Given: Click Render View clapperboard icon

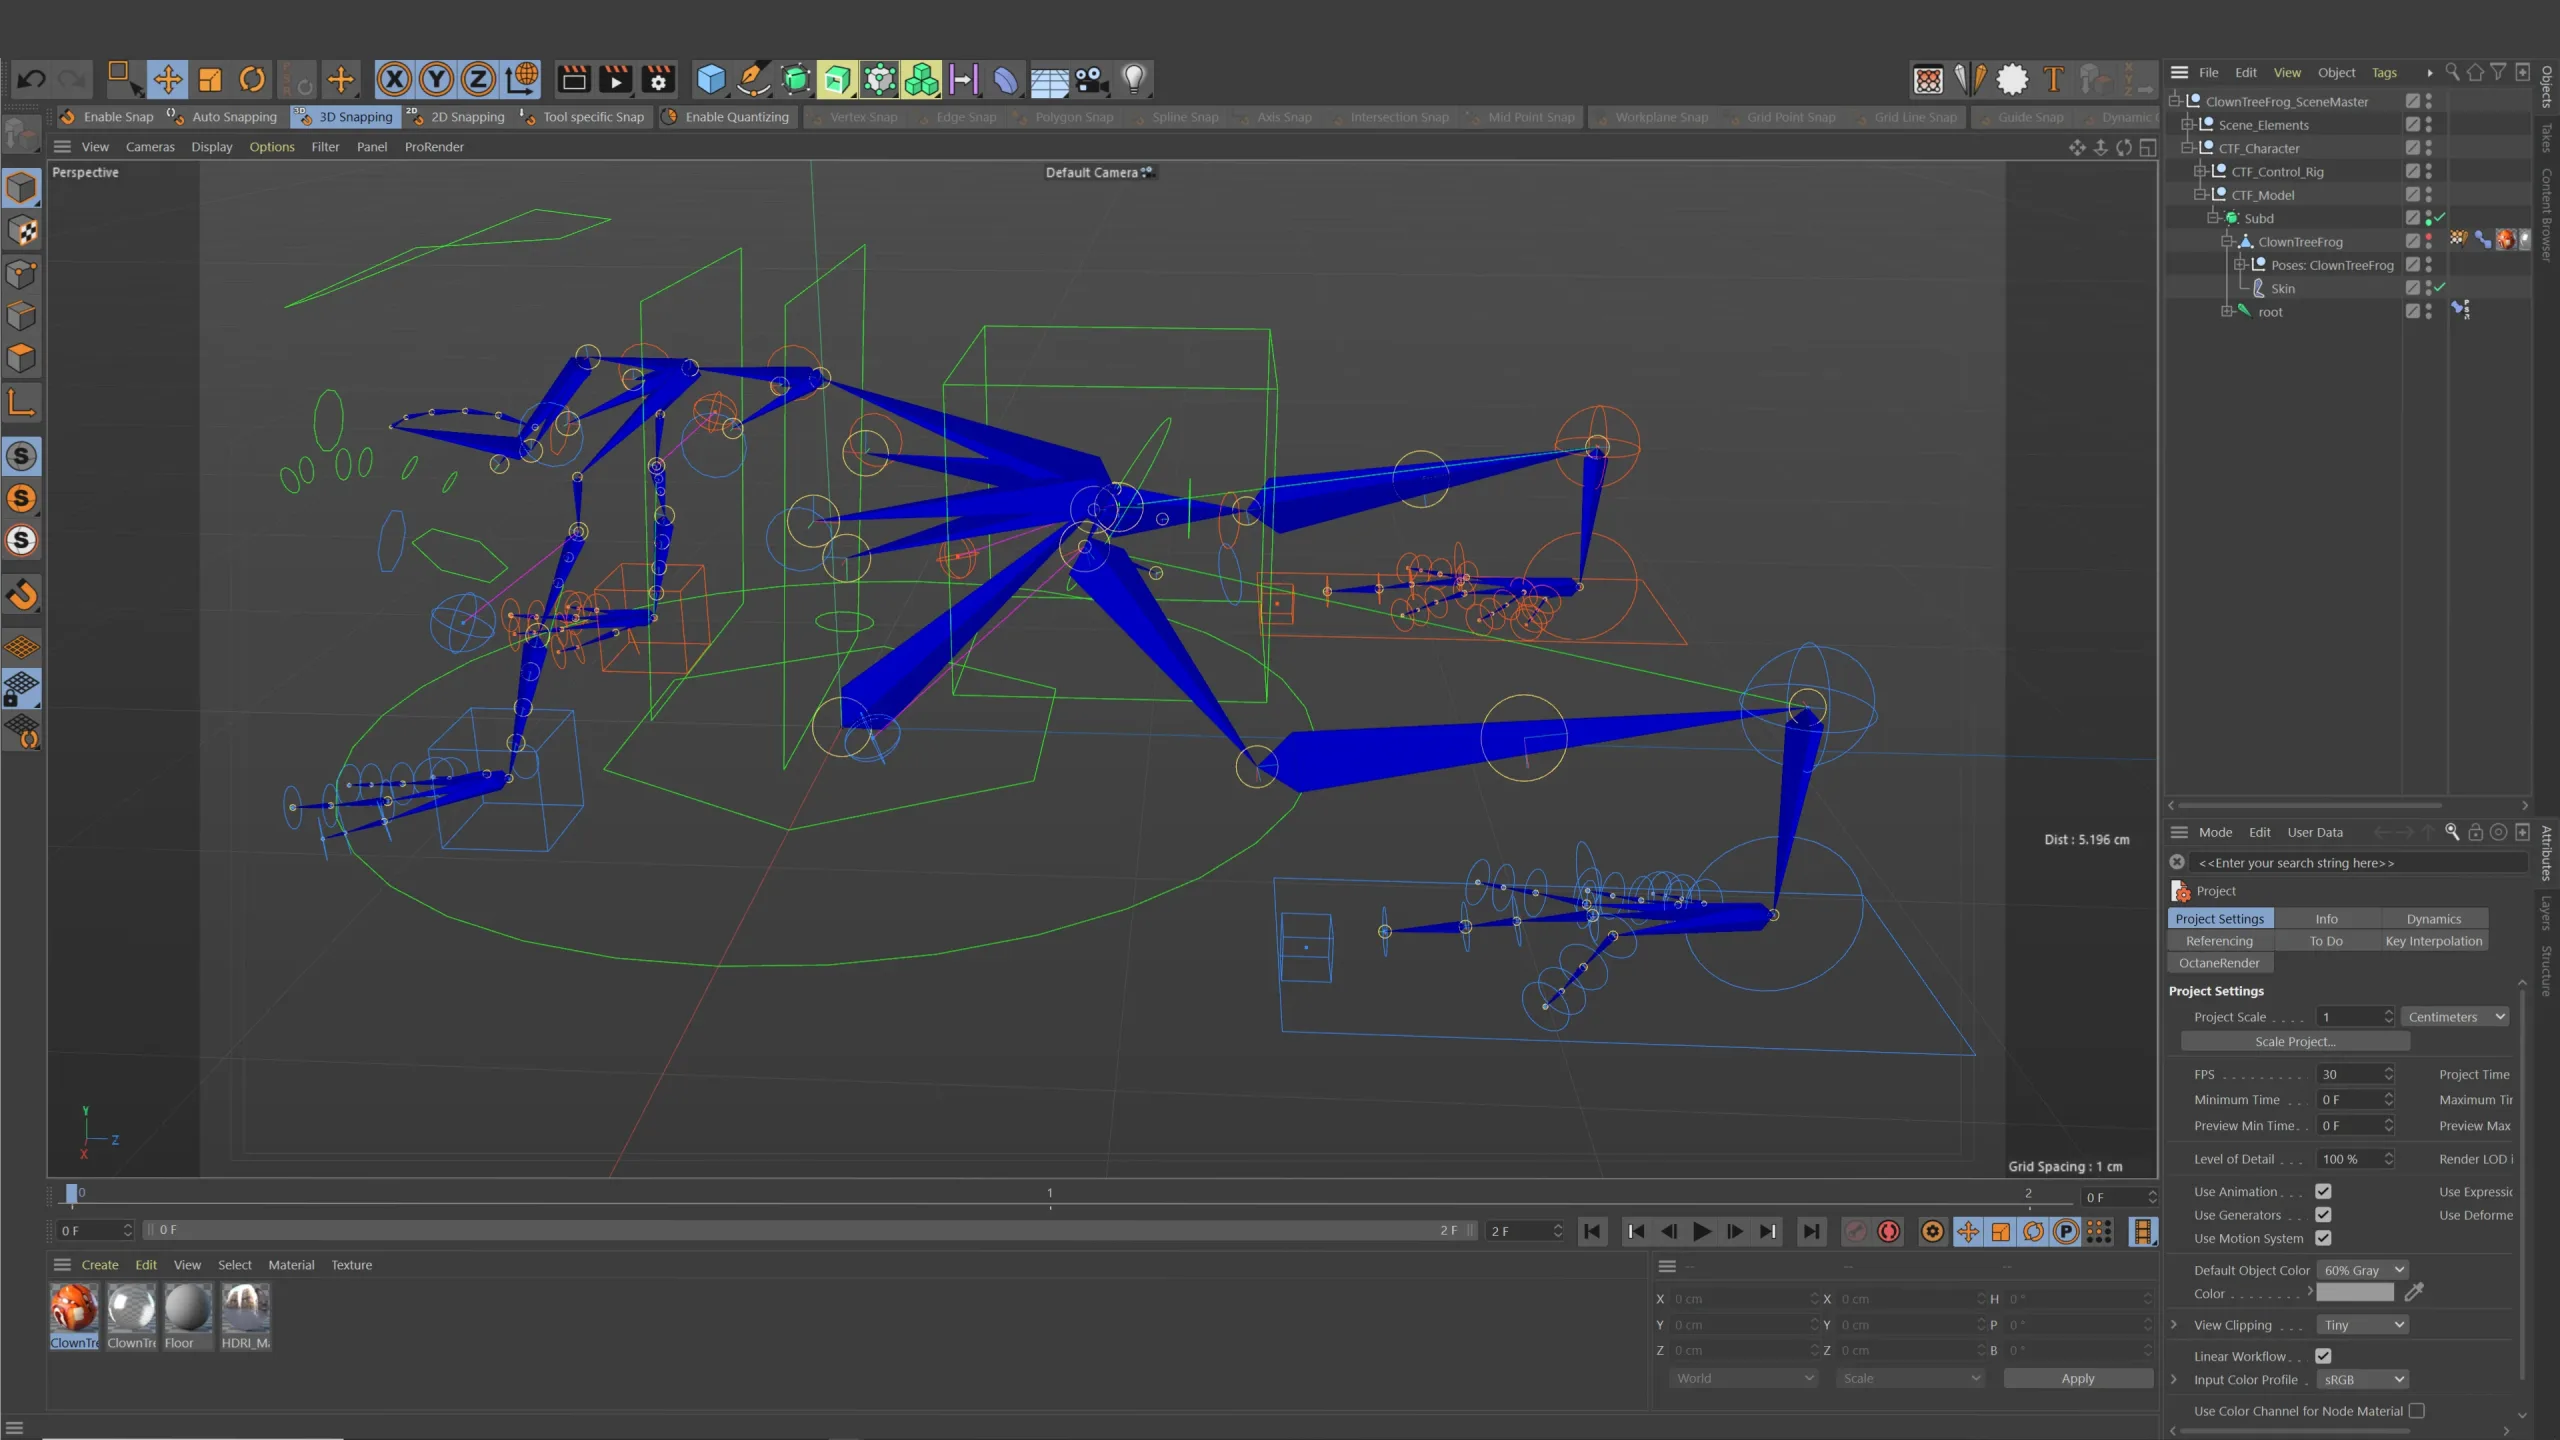Looking at the screenshot, I should click(574, 79).
